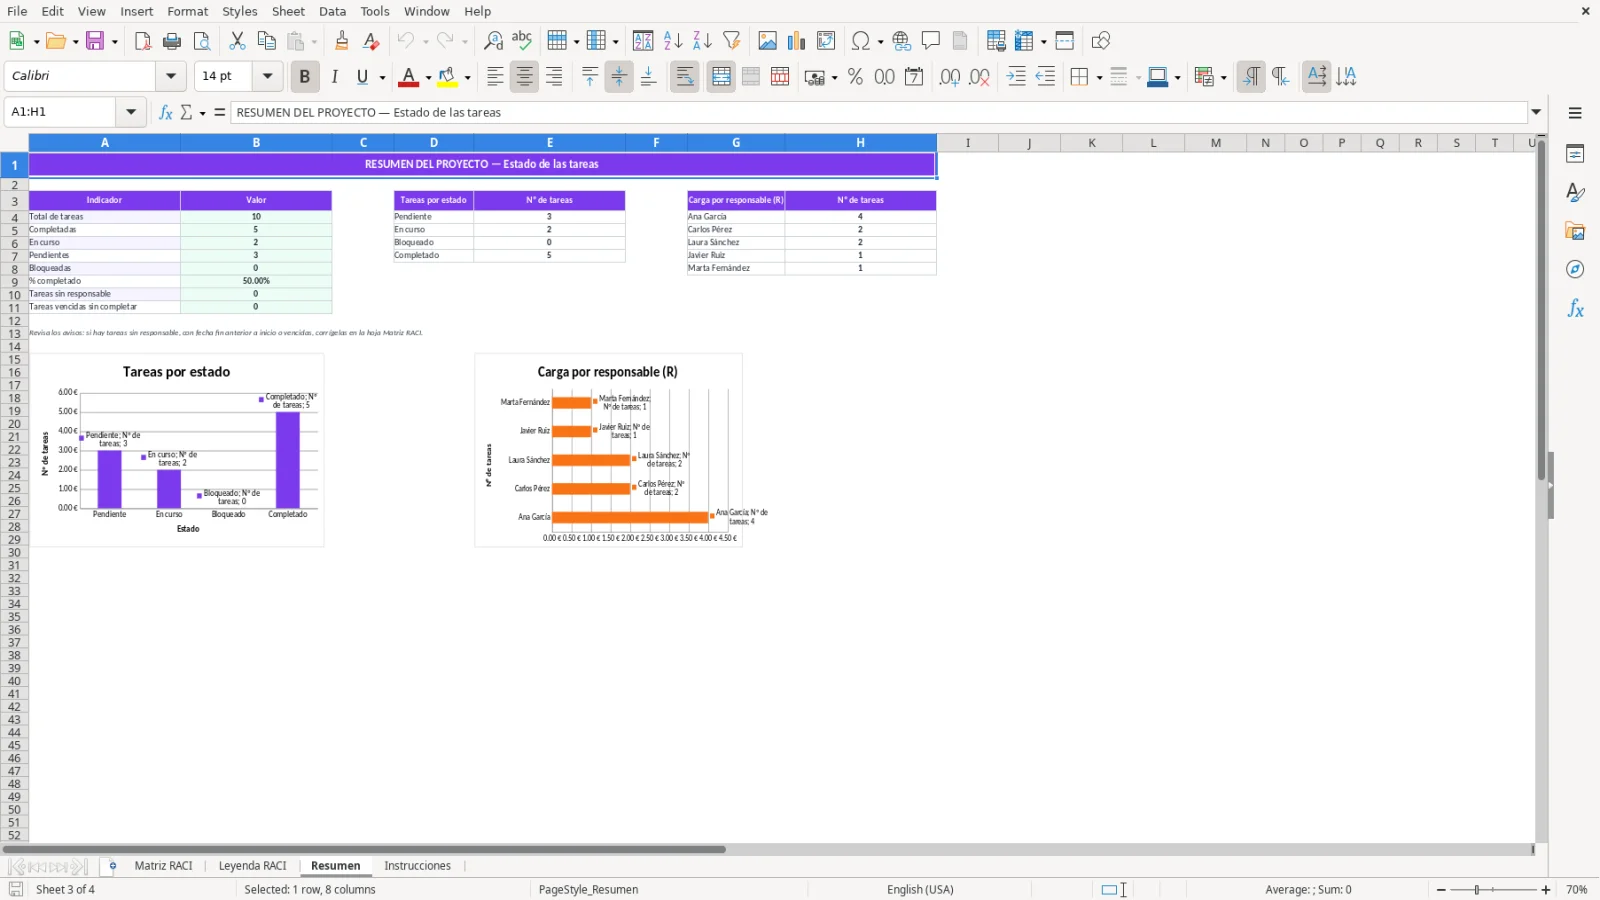Insert a hyperlink
The height and width of the screenshot is (900, 1600).
(x=902, y=41)
